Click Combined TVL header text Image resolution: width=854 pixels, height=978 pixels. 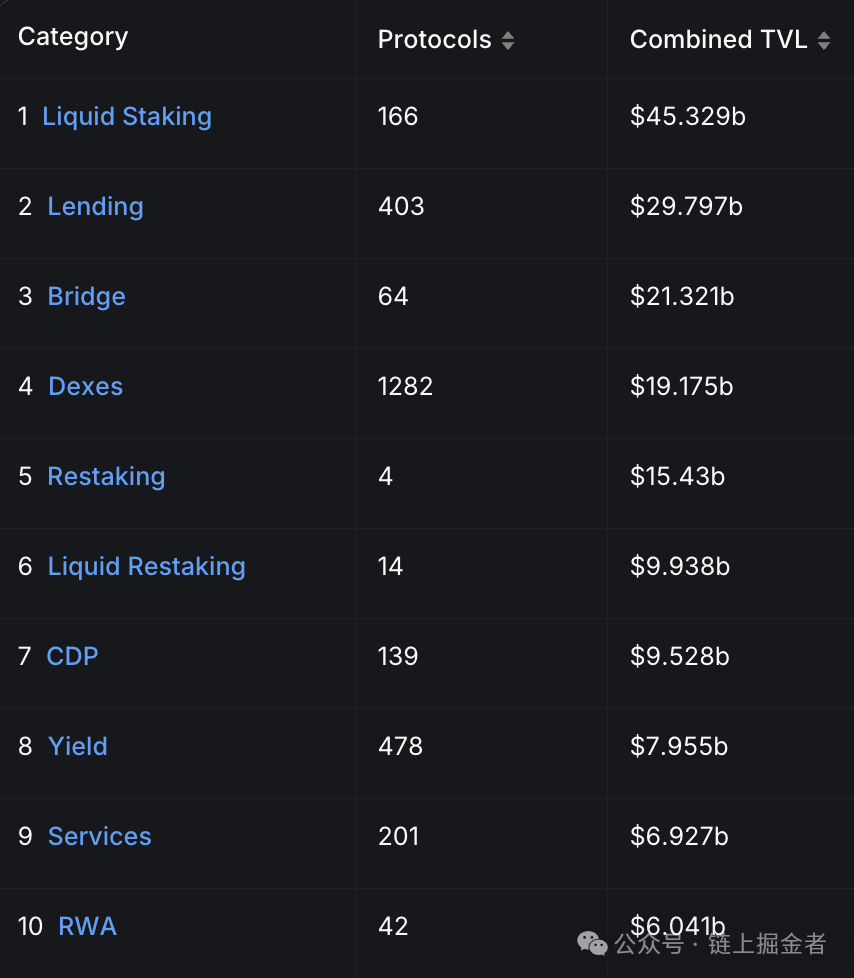[719, 40]
